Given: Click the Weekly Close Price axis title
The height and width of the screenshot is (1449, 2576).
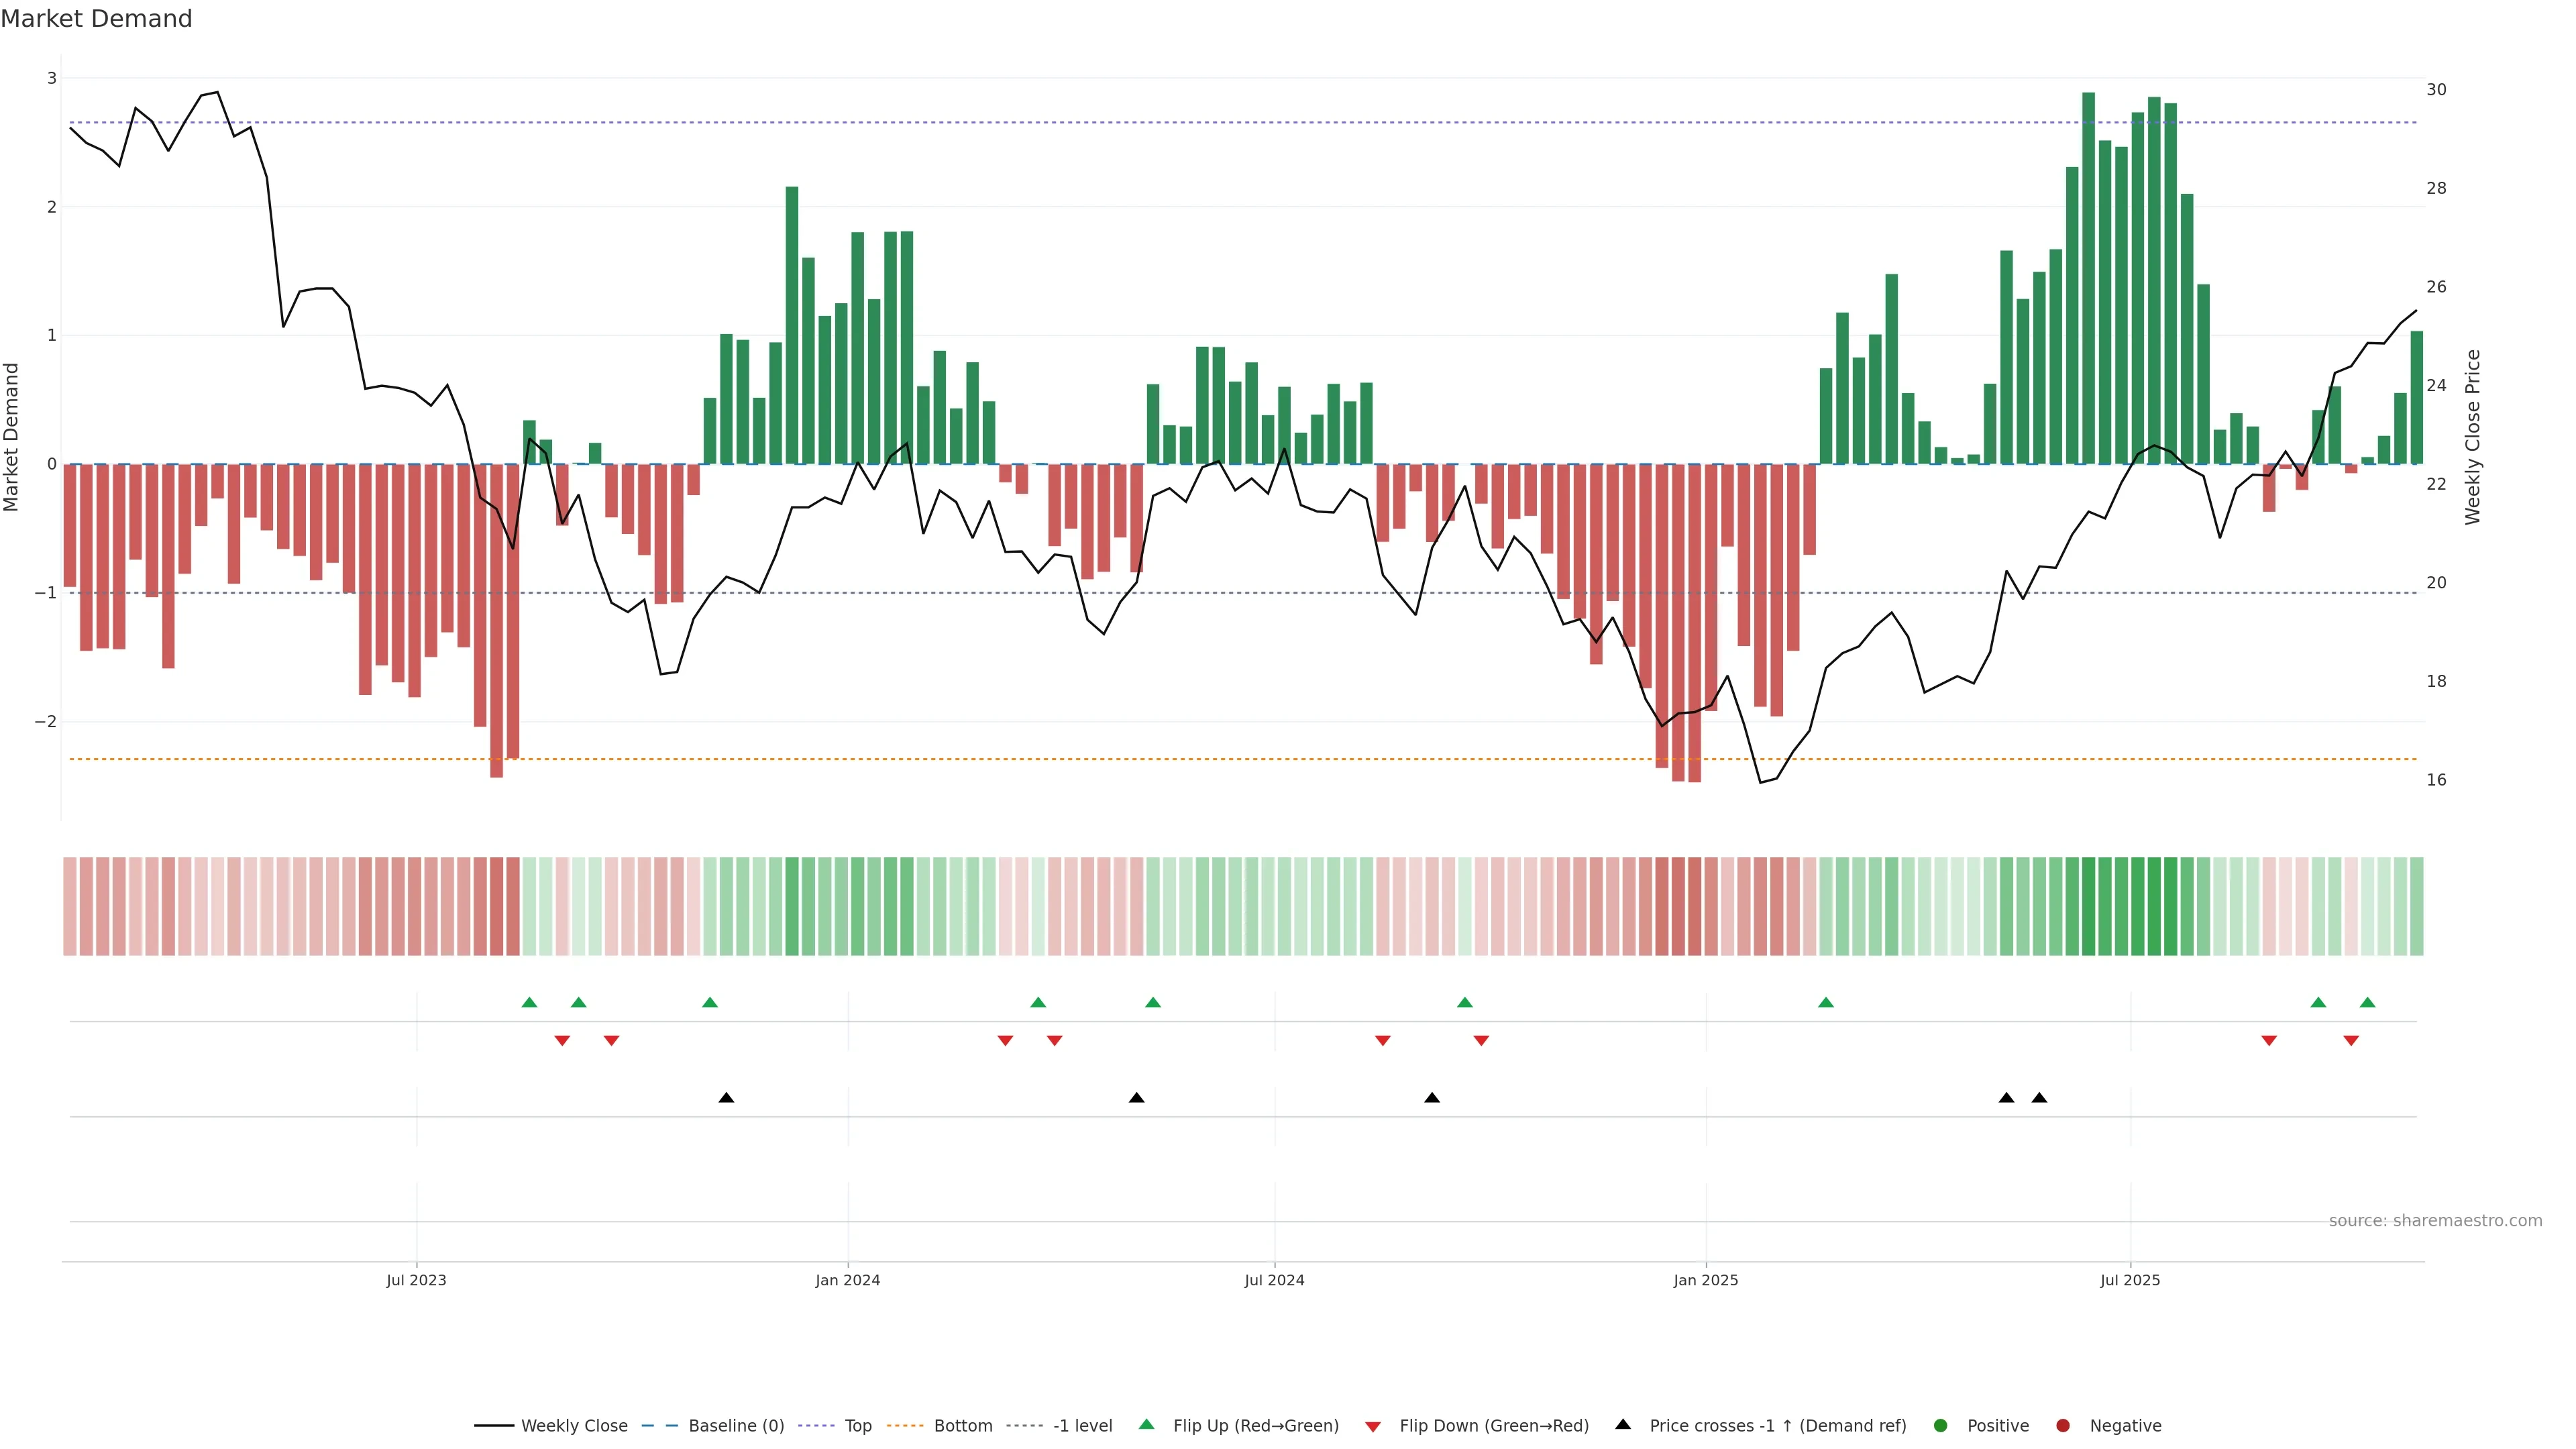Looking at the screenshot, I should (2473, 437).
